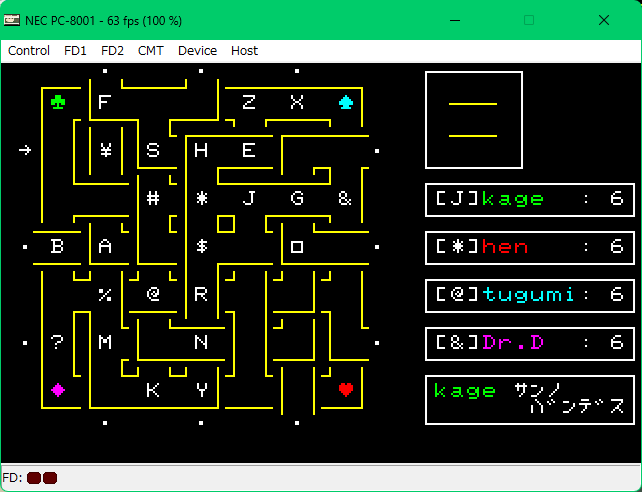The height and width of the screenshot is (492, 642).
Task: Open the CMT cassette menu
Action: 151,51
